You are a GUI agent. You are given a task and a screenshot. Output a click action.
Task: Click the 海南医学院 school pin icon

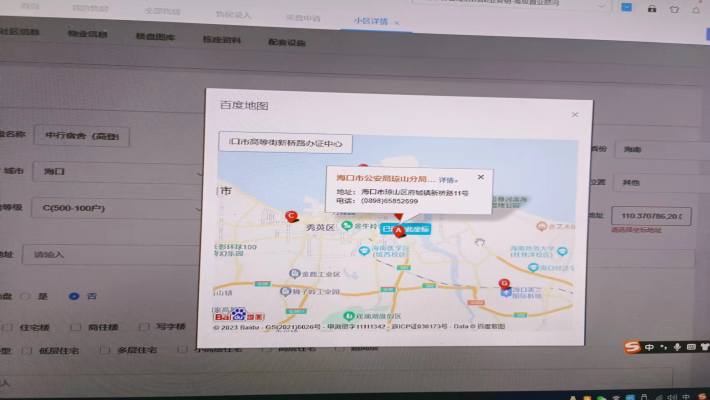tap(364, 251)
